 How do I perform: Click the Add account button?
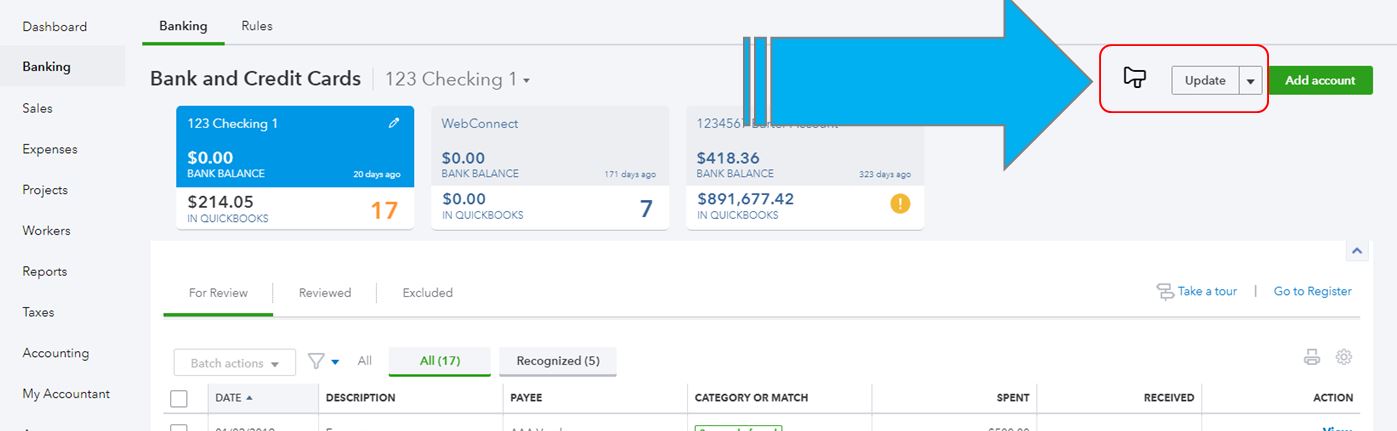click(1320, 81)
